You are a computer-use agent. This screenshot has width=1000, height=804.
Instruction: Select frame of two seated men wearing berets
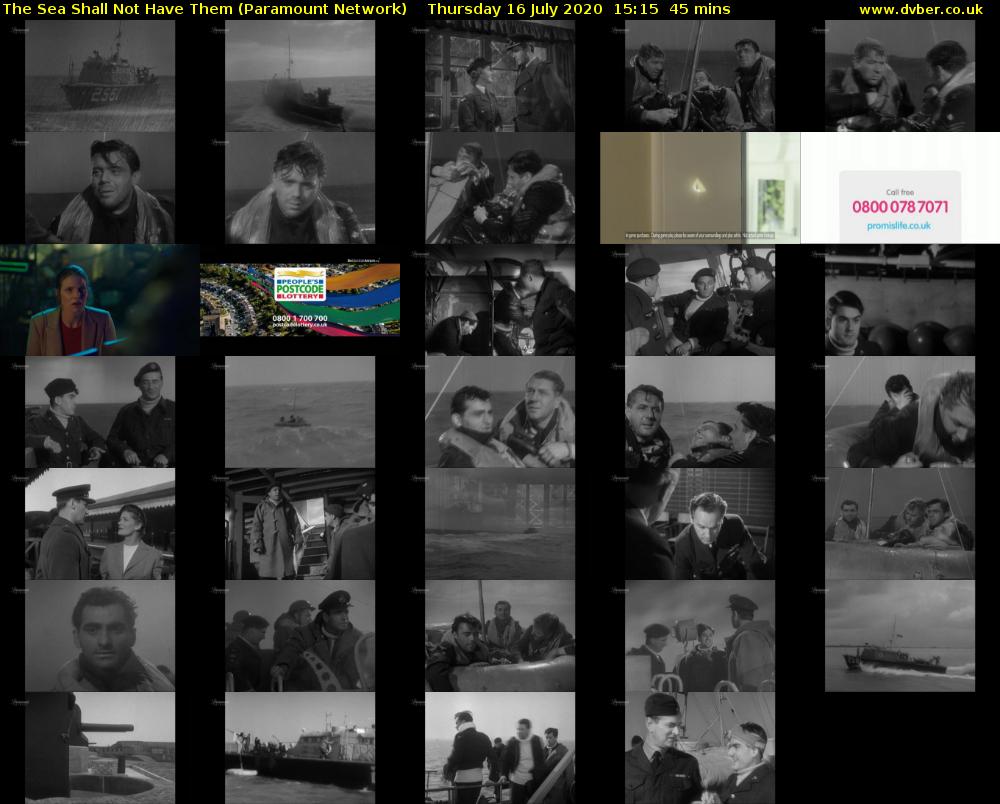point(100,412)
